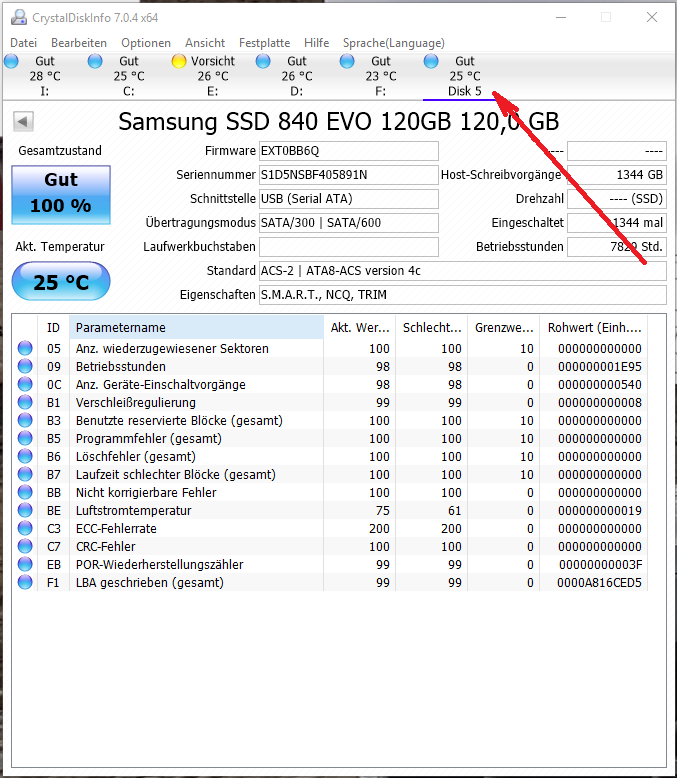Sort by Parametername column header
The width and height of the screenshot is (677, 778).
[197, 327]
